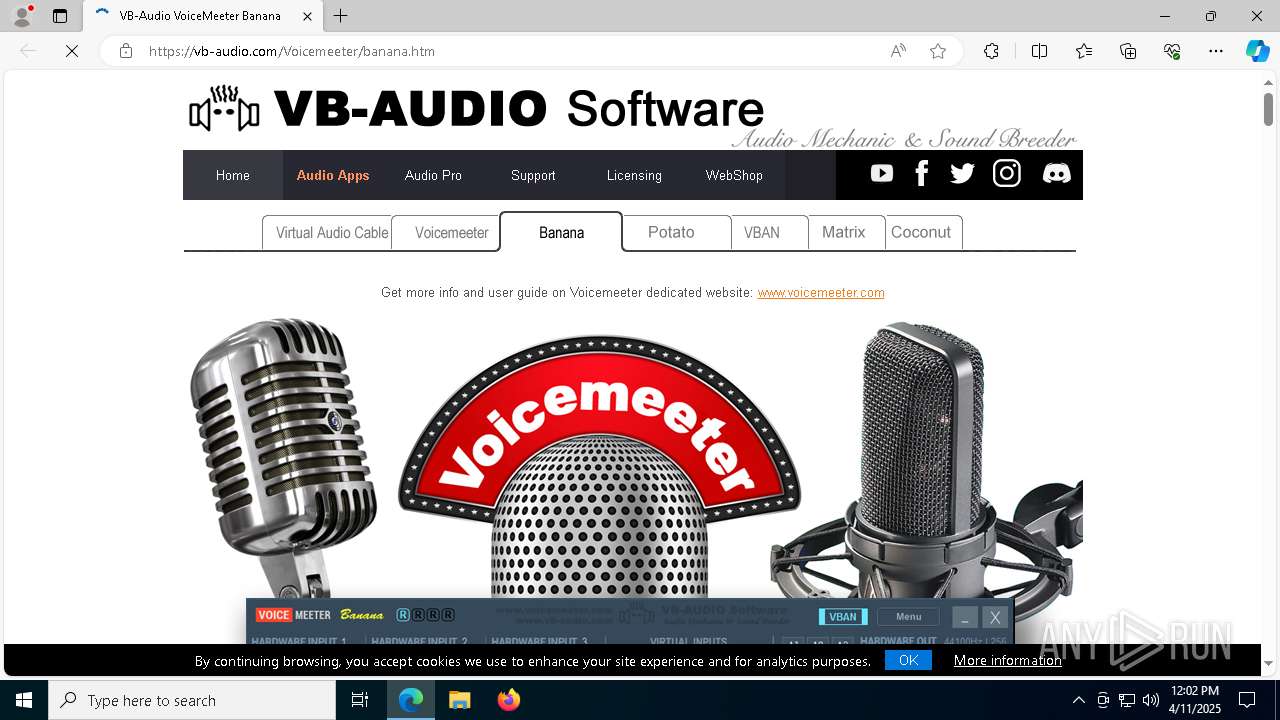Viewport: 1280px width, 720px height.
Task: Open the Licensing menu item
Action: [634, 175]
